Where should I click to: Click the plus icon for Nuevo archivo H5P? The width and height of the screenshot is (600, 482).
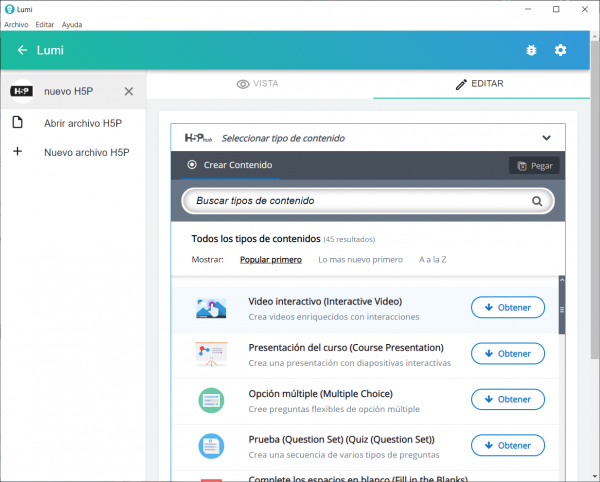click(x=17, y=152)
